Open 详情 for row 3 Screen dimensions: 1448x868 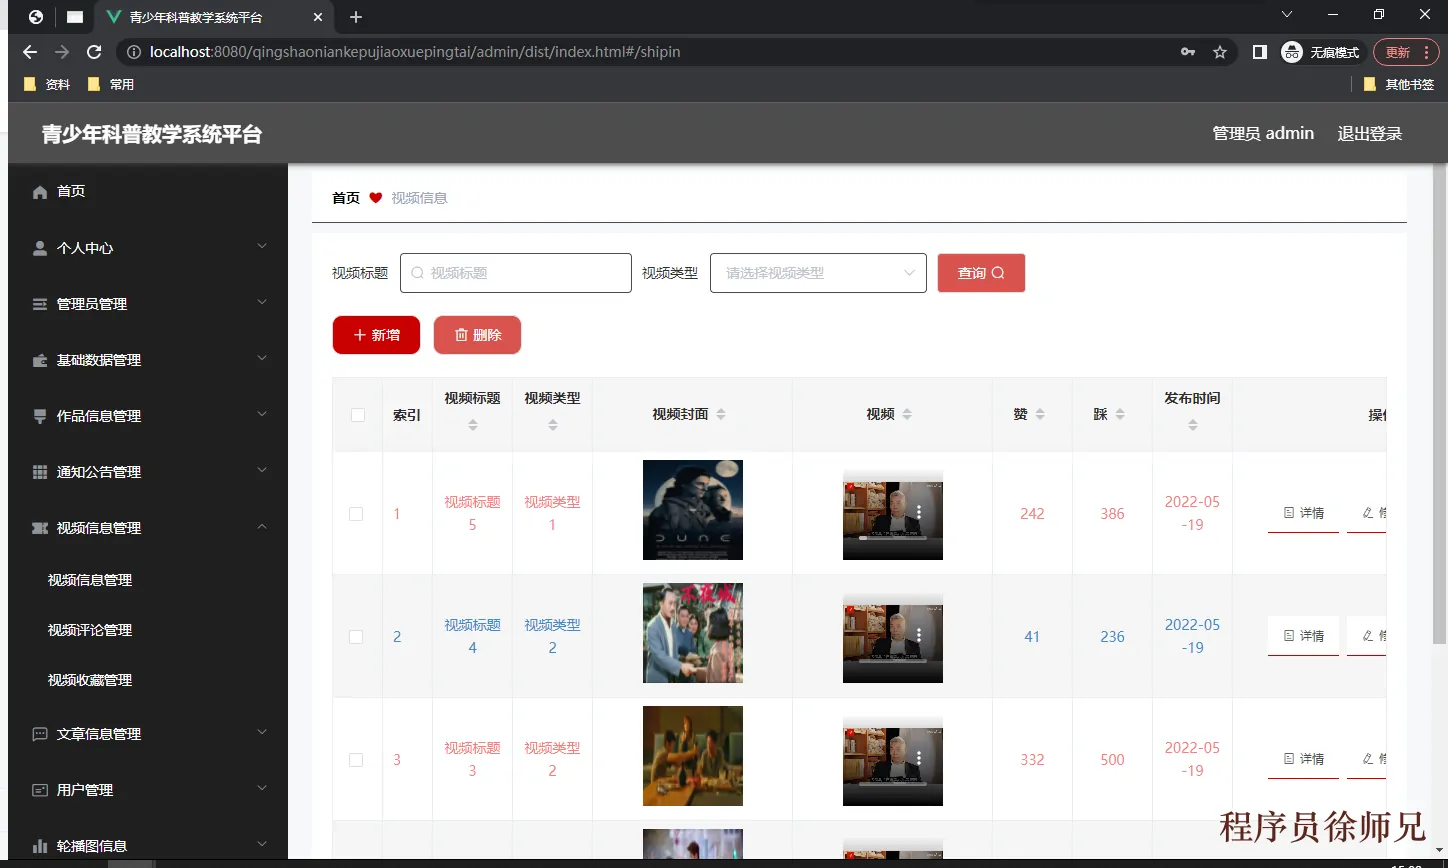coord(1303,759)
